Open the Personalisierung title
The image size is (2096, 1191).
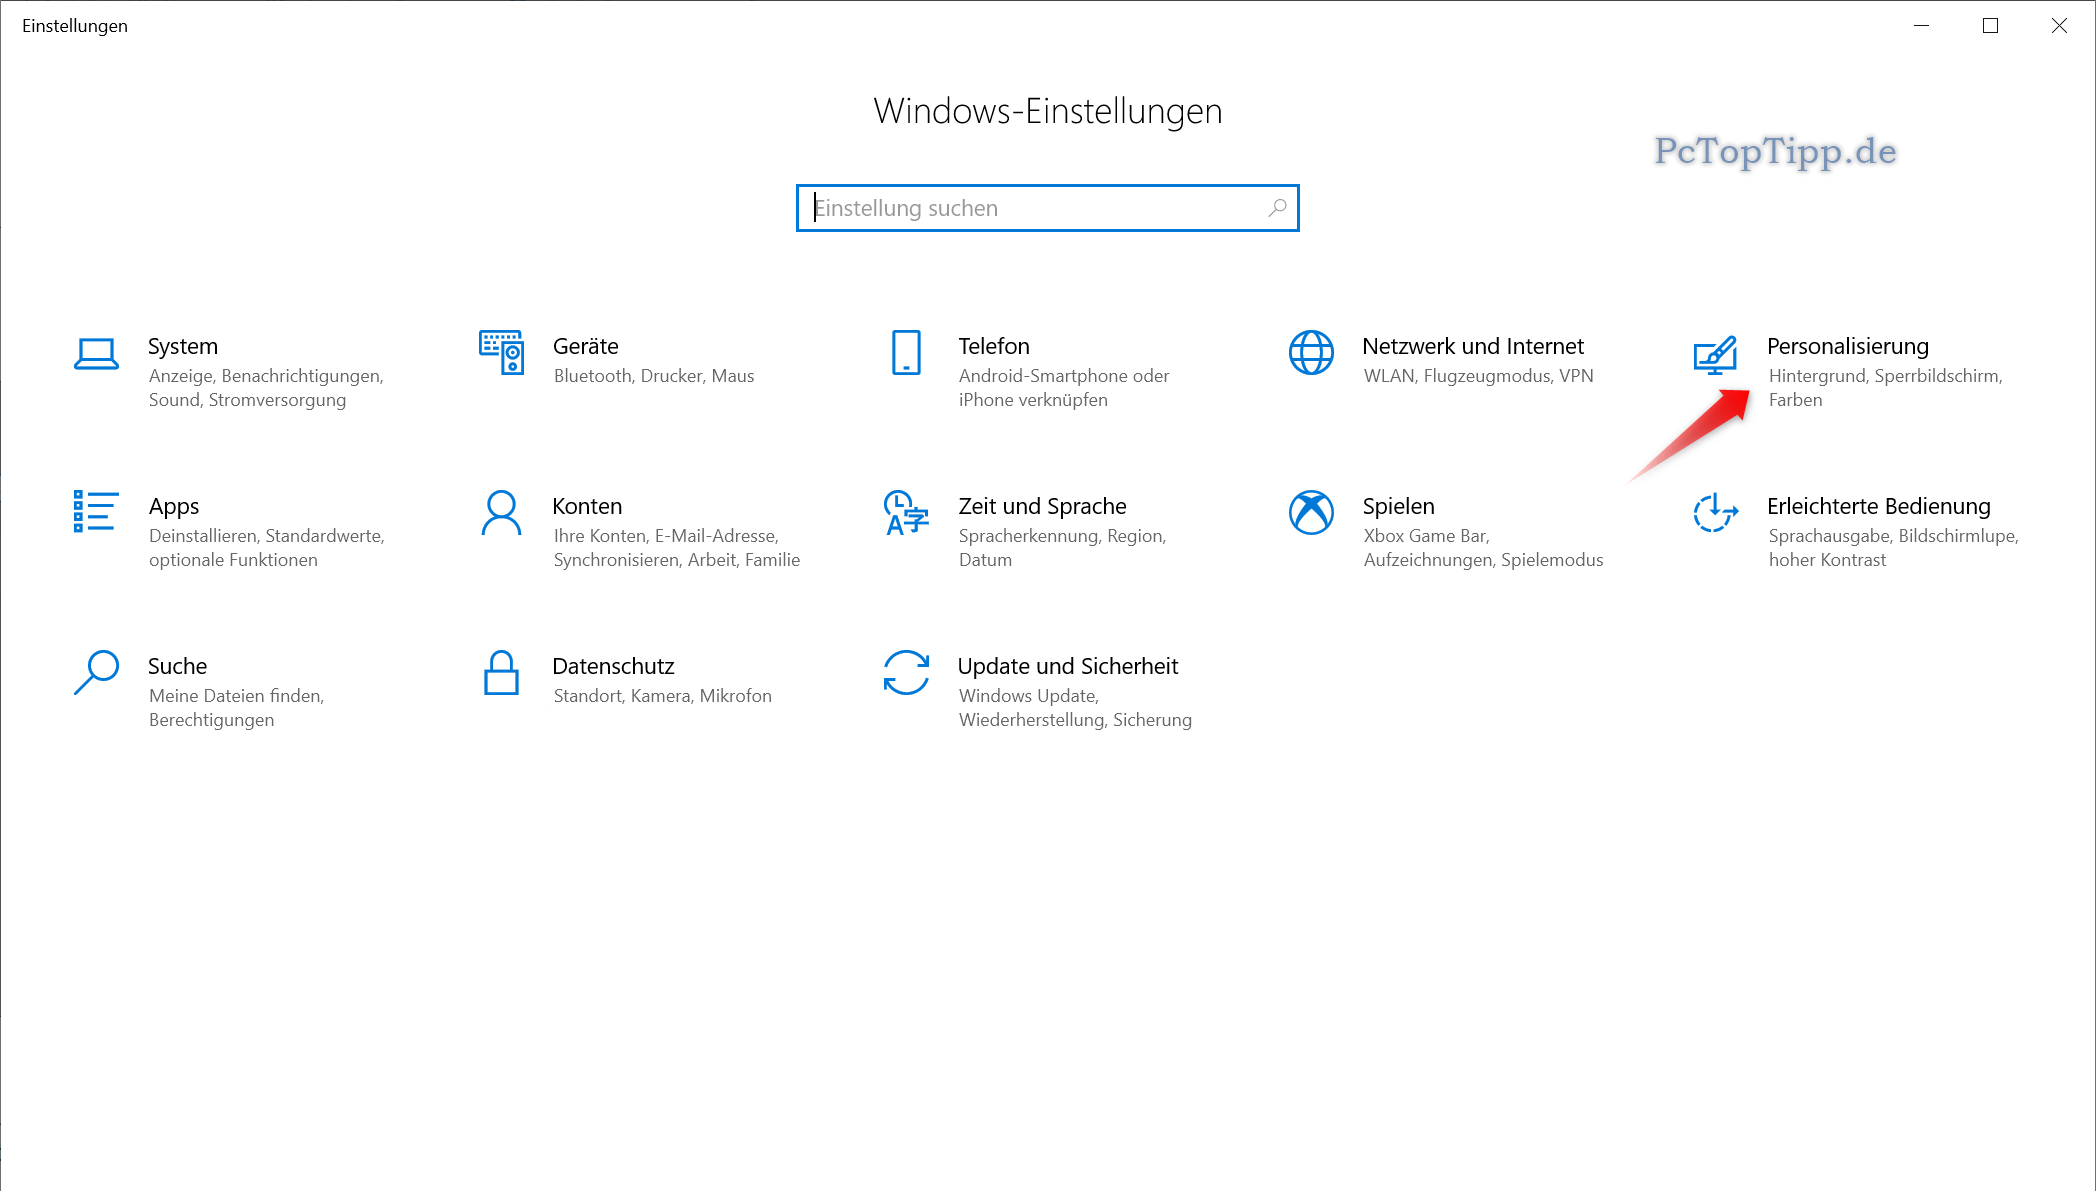(1848, 346)
